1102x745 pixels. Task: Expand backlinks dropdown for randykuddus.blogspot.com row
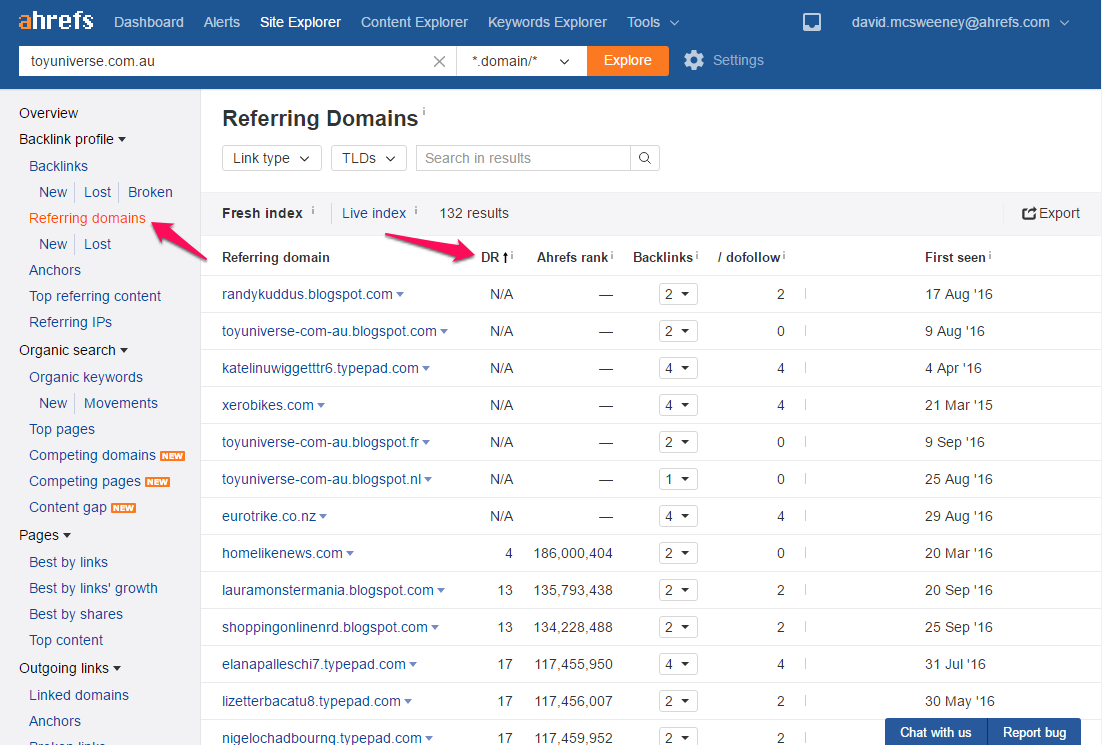point(678,294)
